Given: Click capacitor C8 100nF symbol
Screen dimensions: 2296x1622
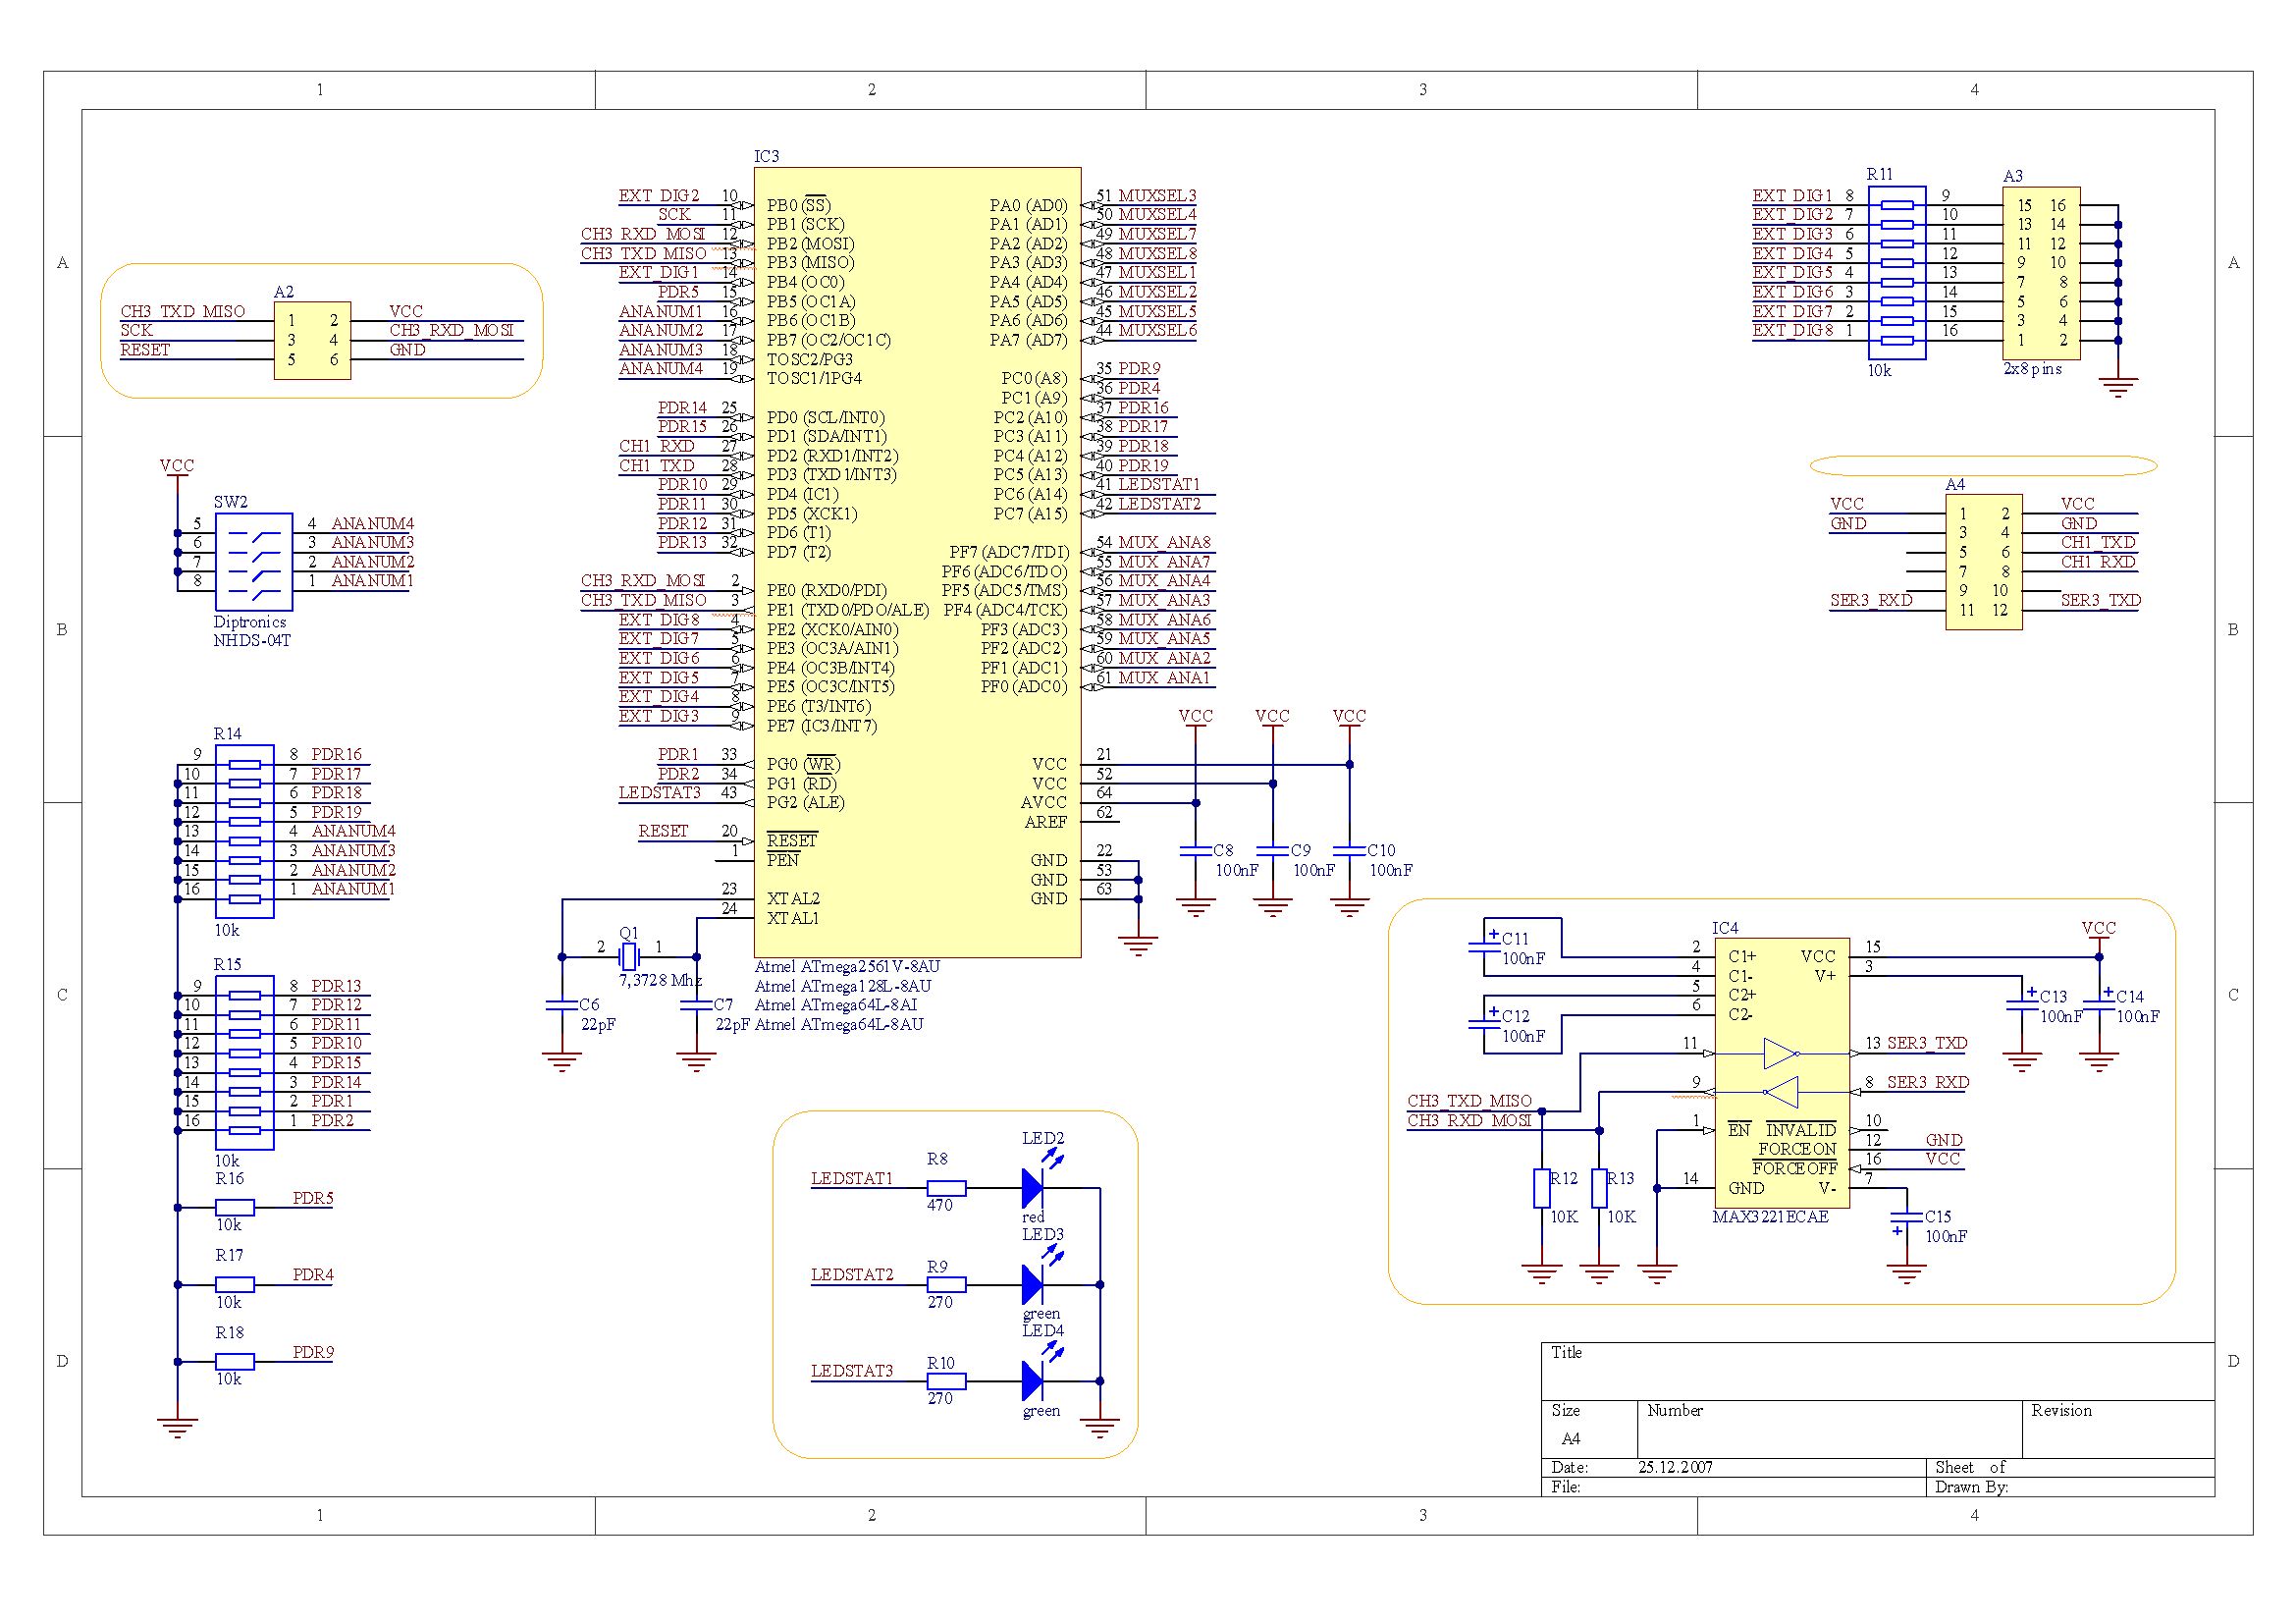Looking at the screenshot, I should pyautogui.click(x=1196, y=851).
